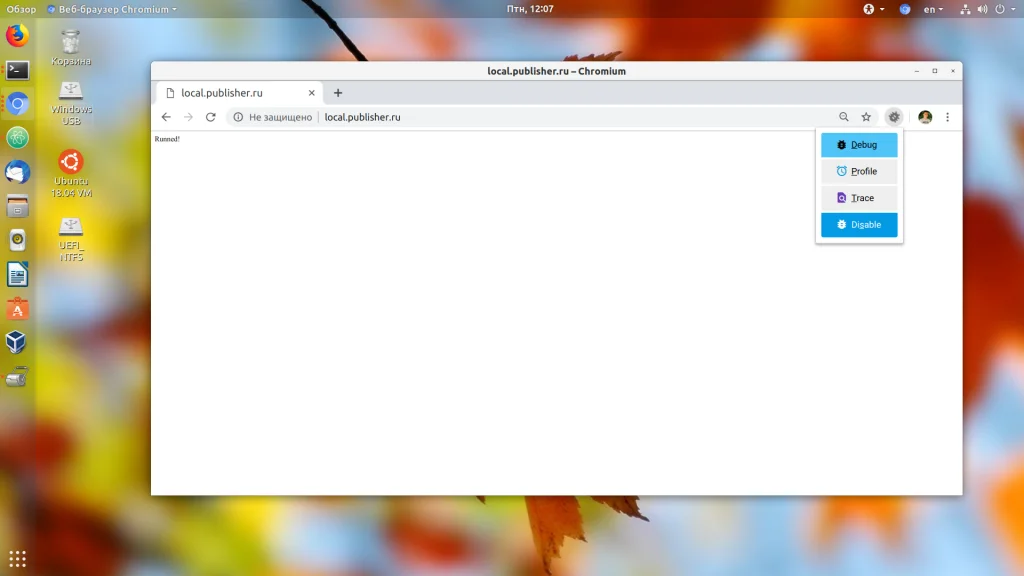Open the Веб-браузер Chromium app menu
This screenshot has width=1024, height=576.
(x=112, y=9)
